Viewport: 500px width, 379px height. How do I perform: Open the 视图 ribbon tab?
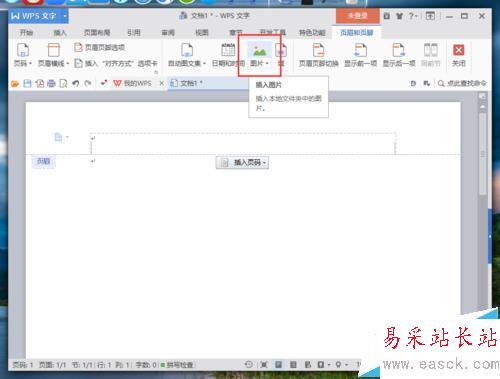point(202,32)
